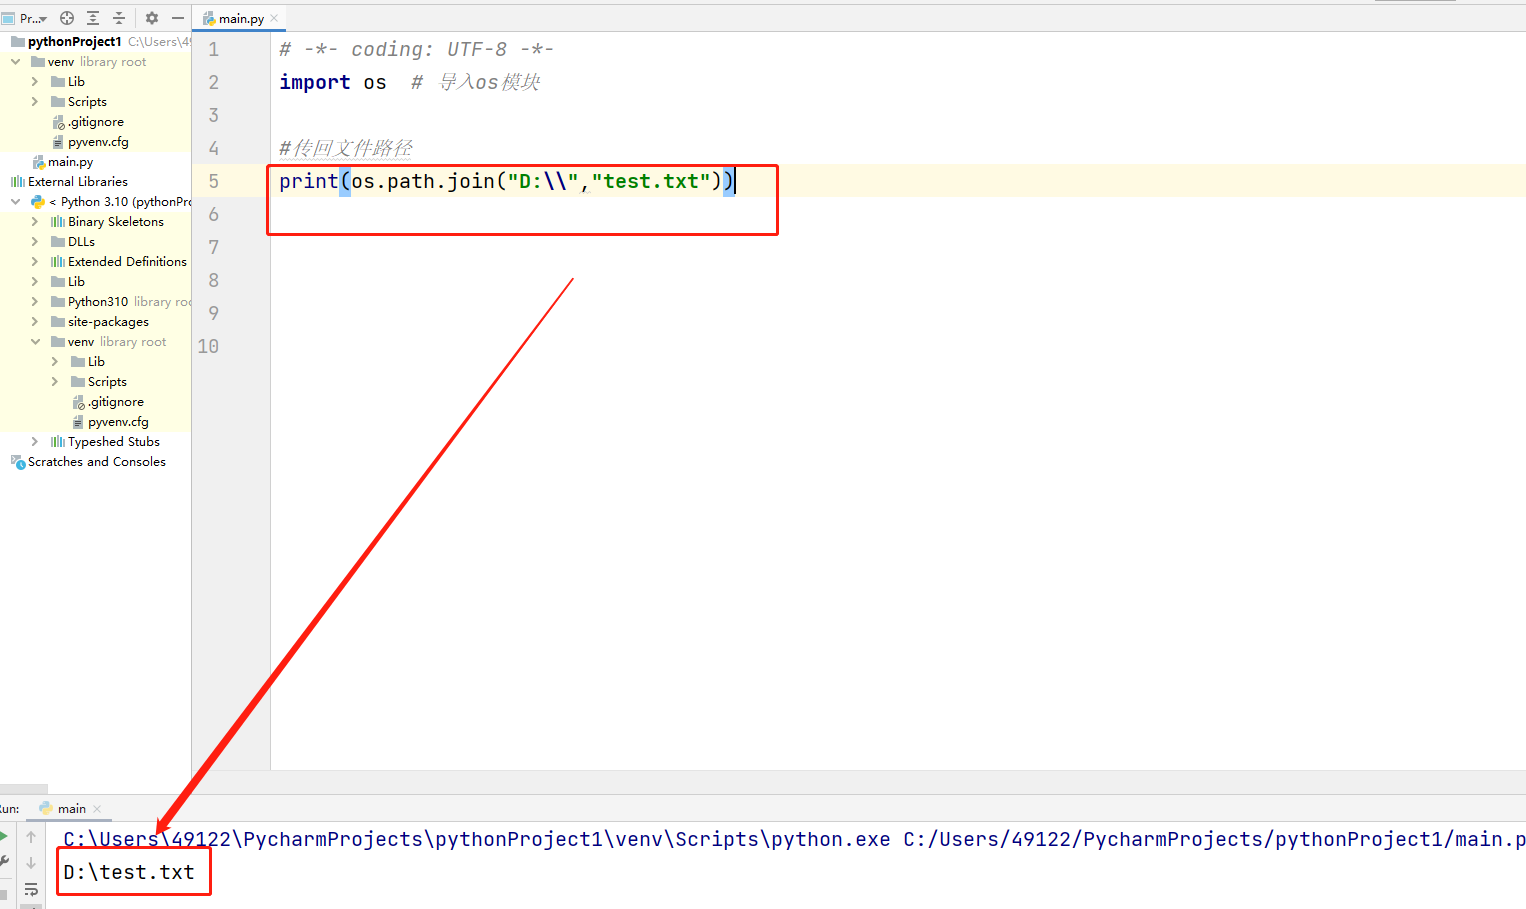Click the Python310 folder icon

point(58,301)
